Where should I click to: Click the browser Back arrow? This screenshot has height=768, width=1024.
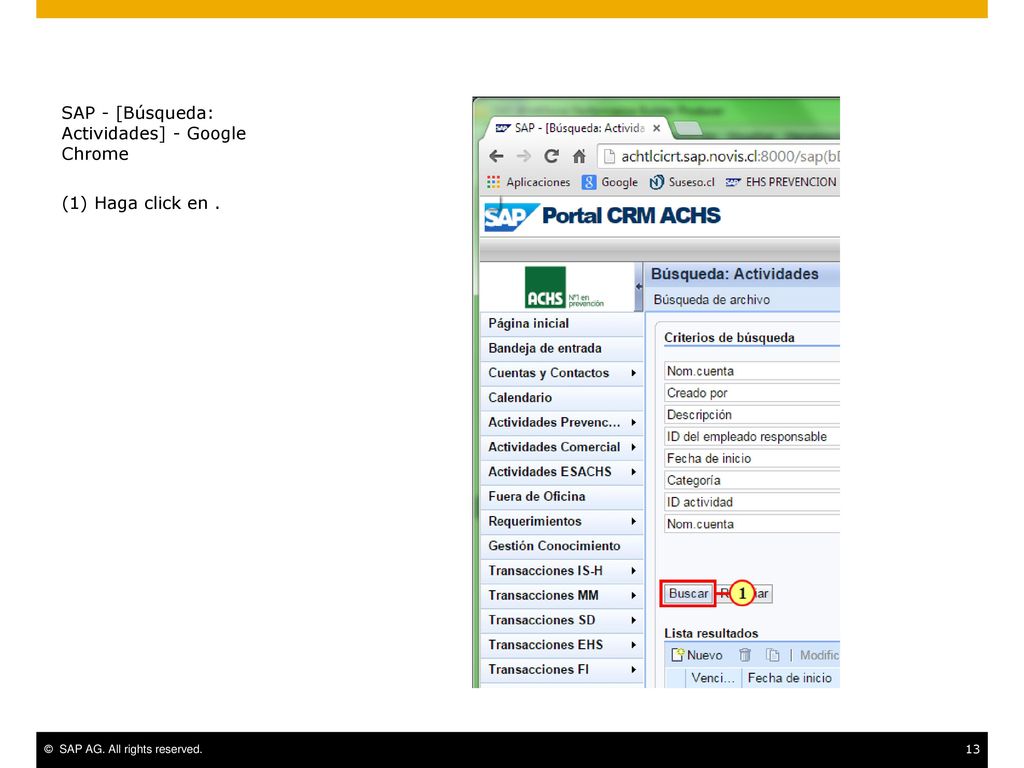coord(496,156)
